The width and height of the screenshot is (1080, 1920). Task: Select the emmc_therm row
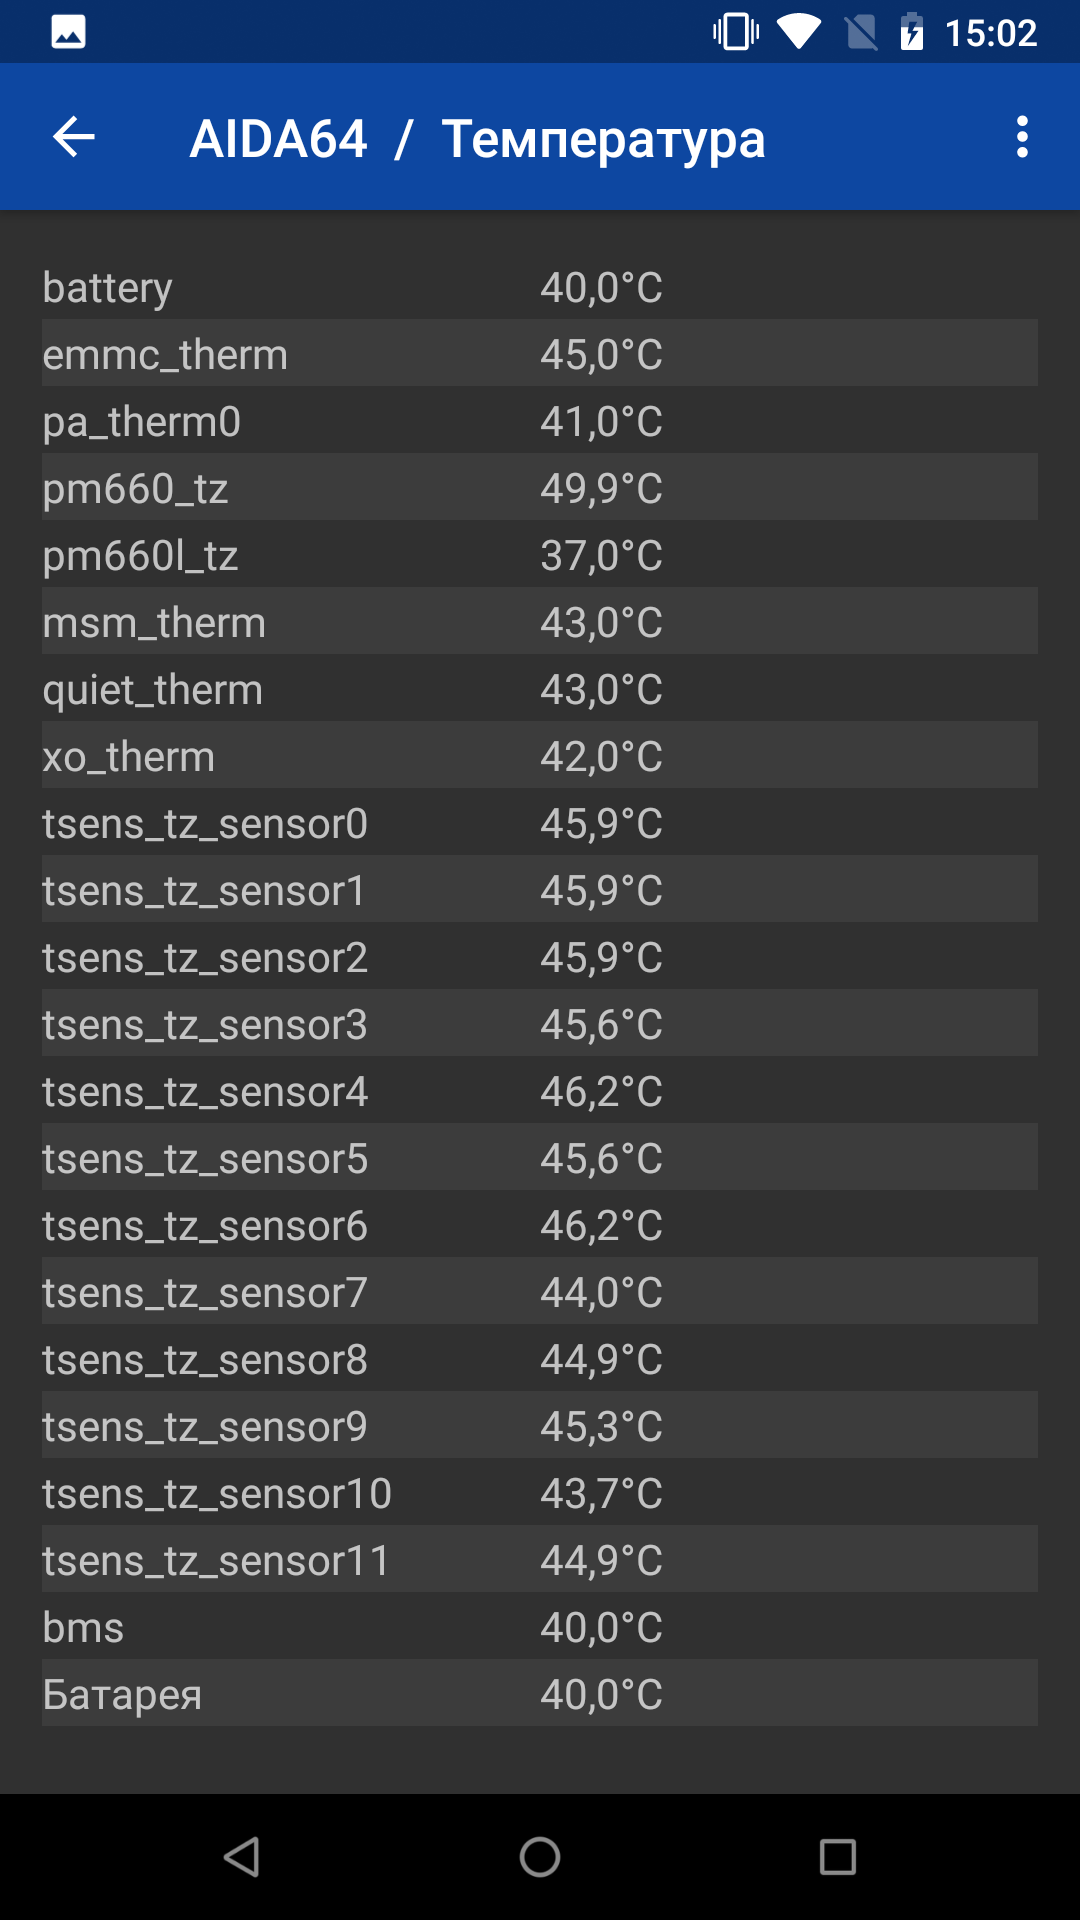point(540,354)
